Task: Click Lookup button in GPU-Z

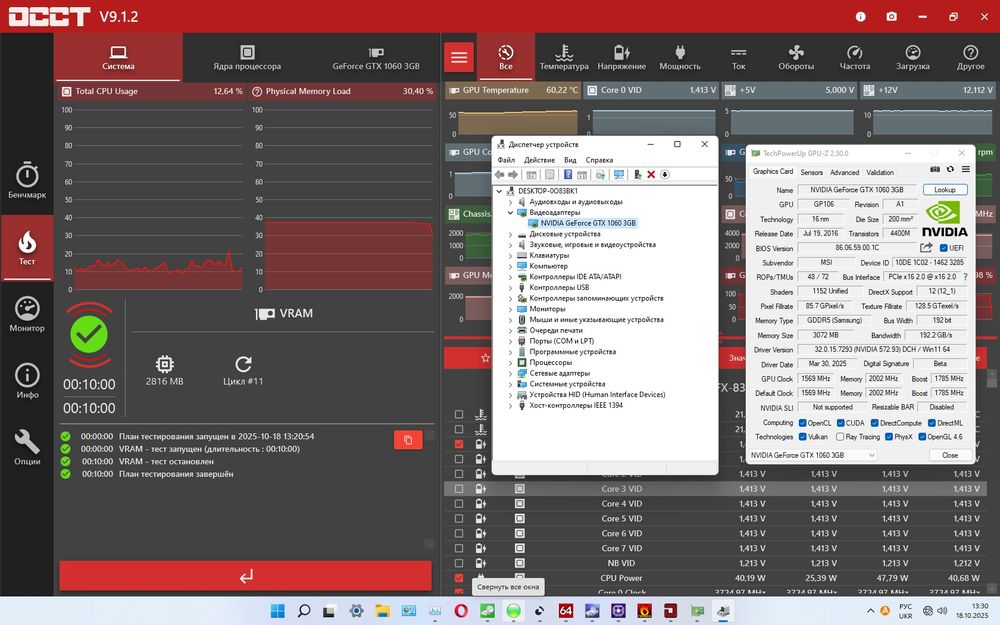Action: point(945,189)
